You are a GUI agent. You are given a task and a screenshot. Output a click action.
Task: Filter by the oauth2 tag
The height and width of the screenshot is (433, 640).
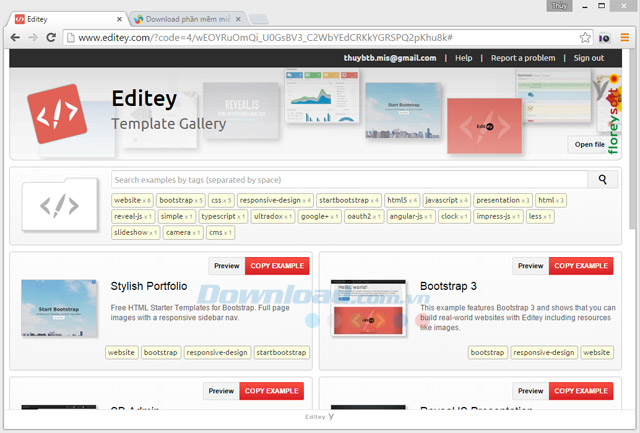coord(364,216)
